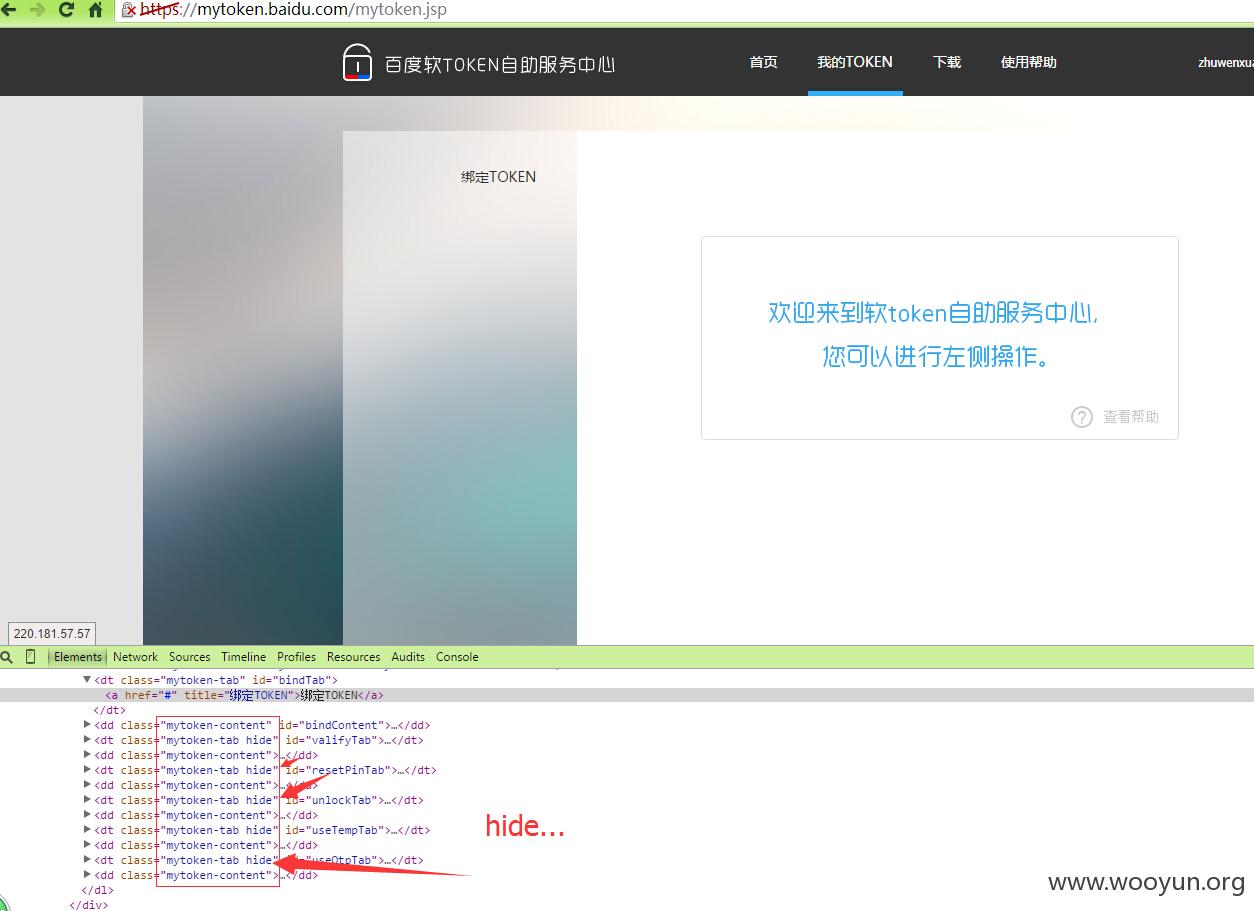Open the 查看帮助 link
The width and height of the screenshot is (1254, 911).
point(1131,417)
